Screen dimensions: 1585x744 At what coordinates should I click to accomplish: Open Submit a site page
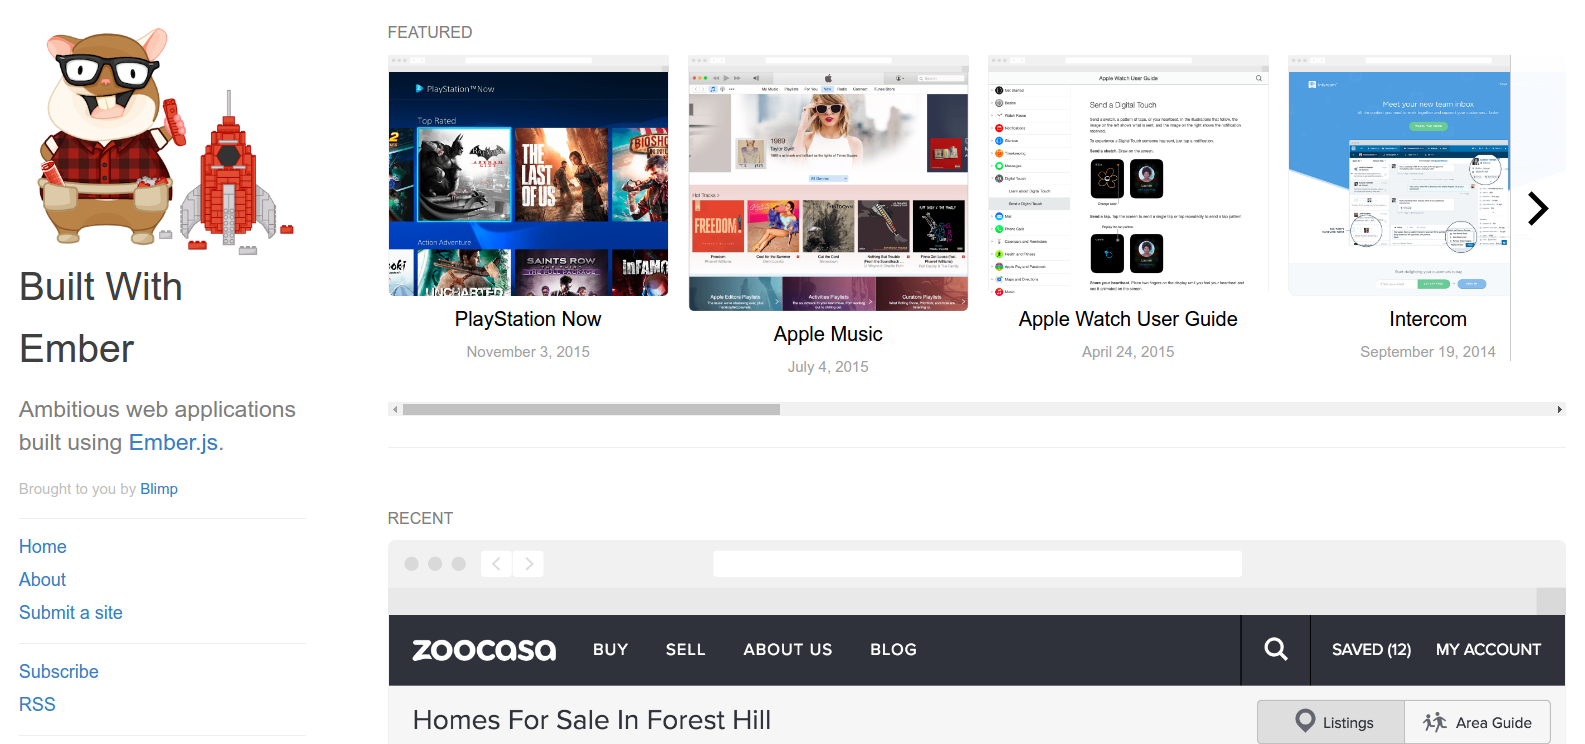[x=71, y=613]
